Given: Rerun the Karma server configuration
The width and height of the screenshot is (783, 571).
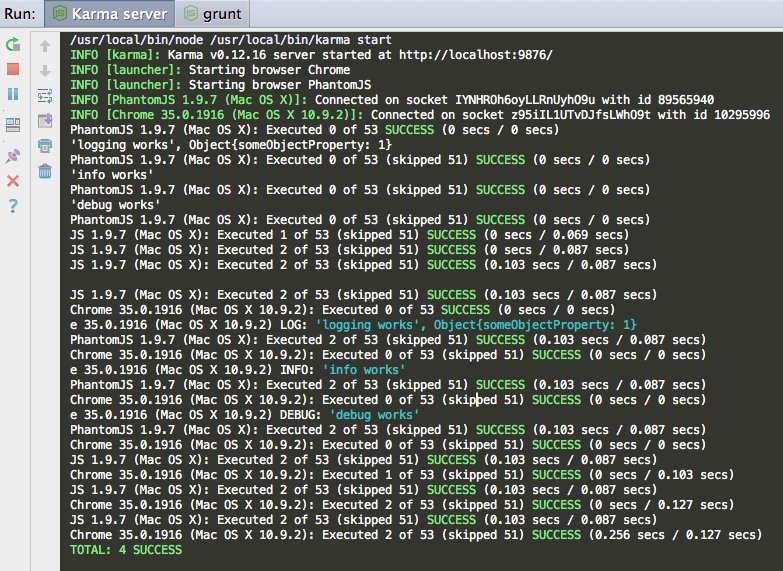Looking at the screenshot, I should 13,45.
